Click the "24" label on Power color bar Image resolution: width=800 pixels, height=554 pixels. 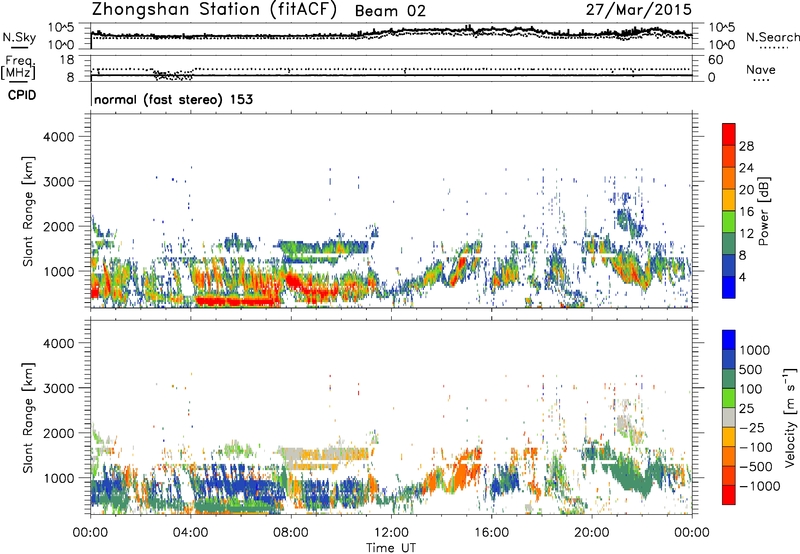click(746, 168)
